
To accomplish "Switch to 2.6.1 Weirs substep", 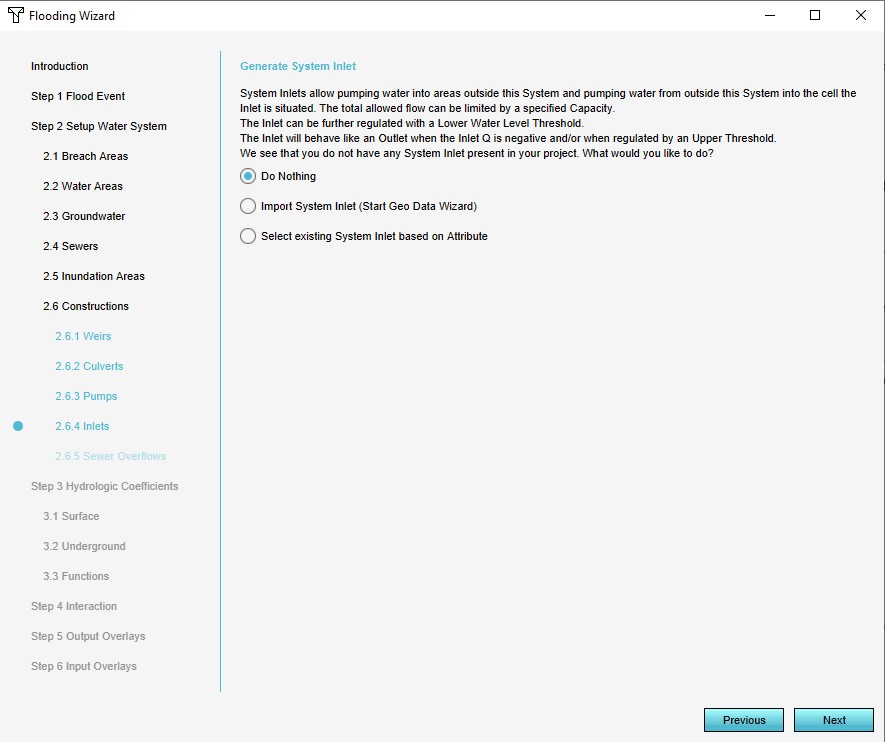I will click(x=83, y=336).
